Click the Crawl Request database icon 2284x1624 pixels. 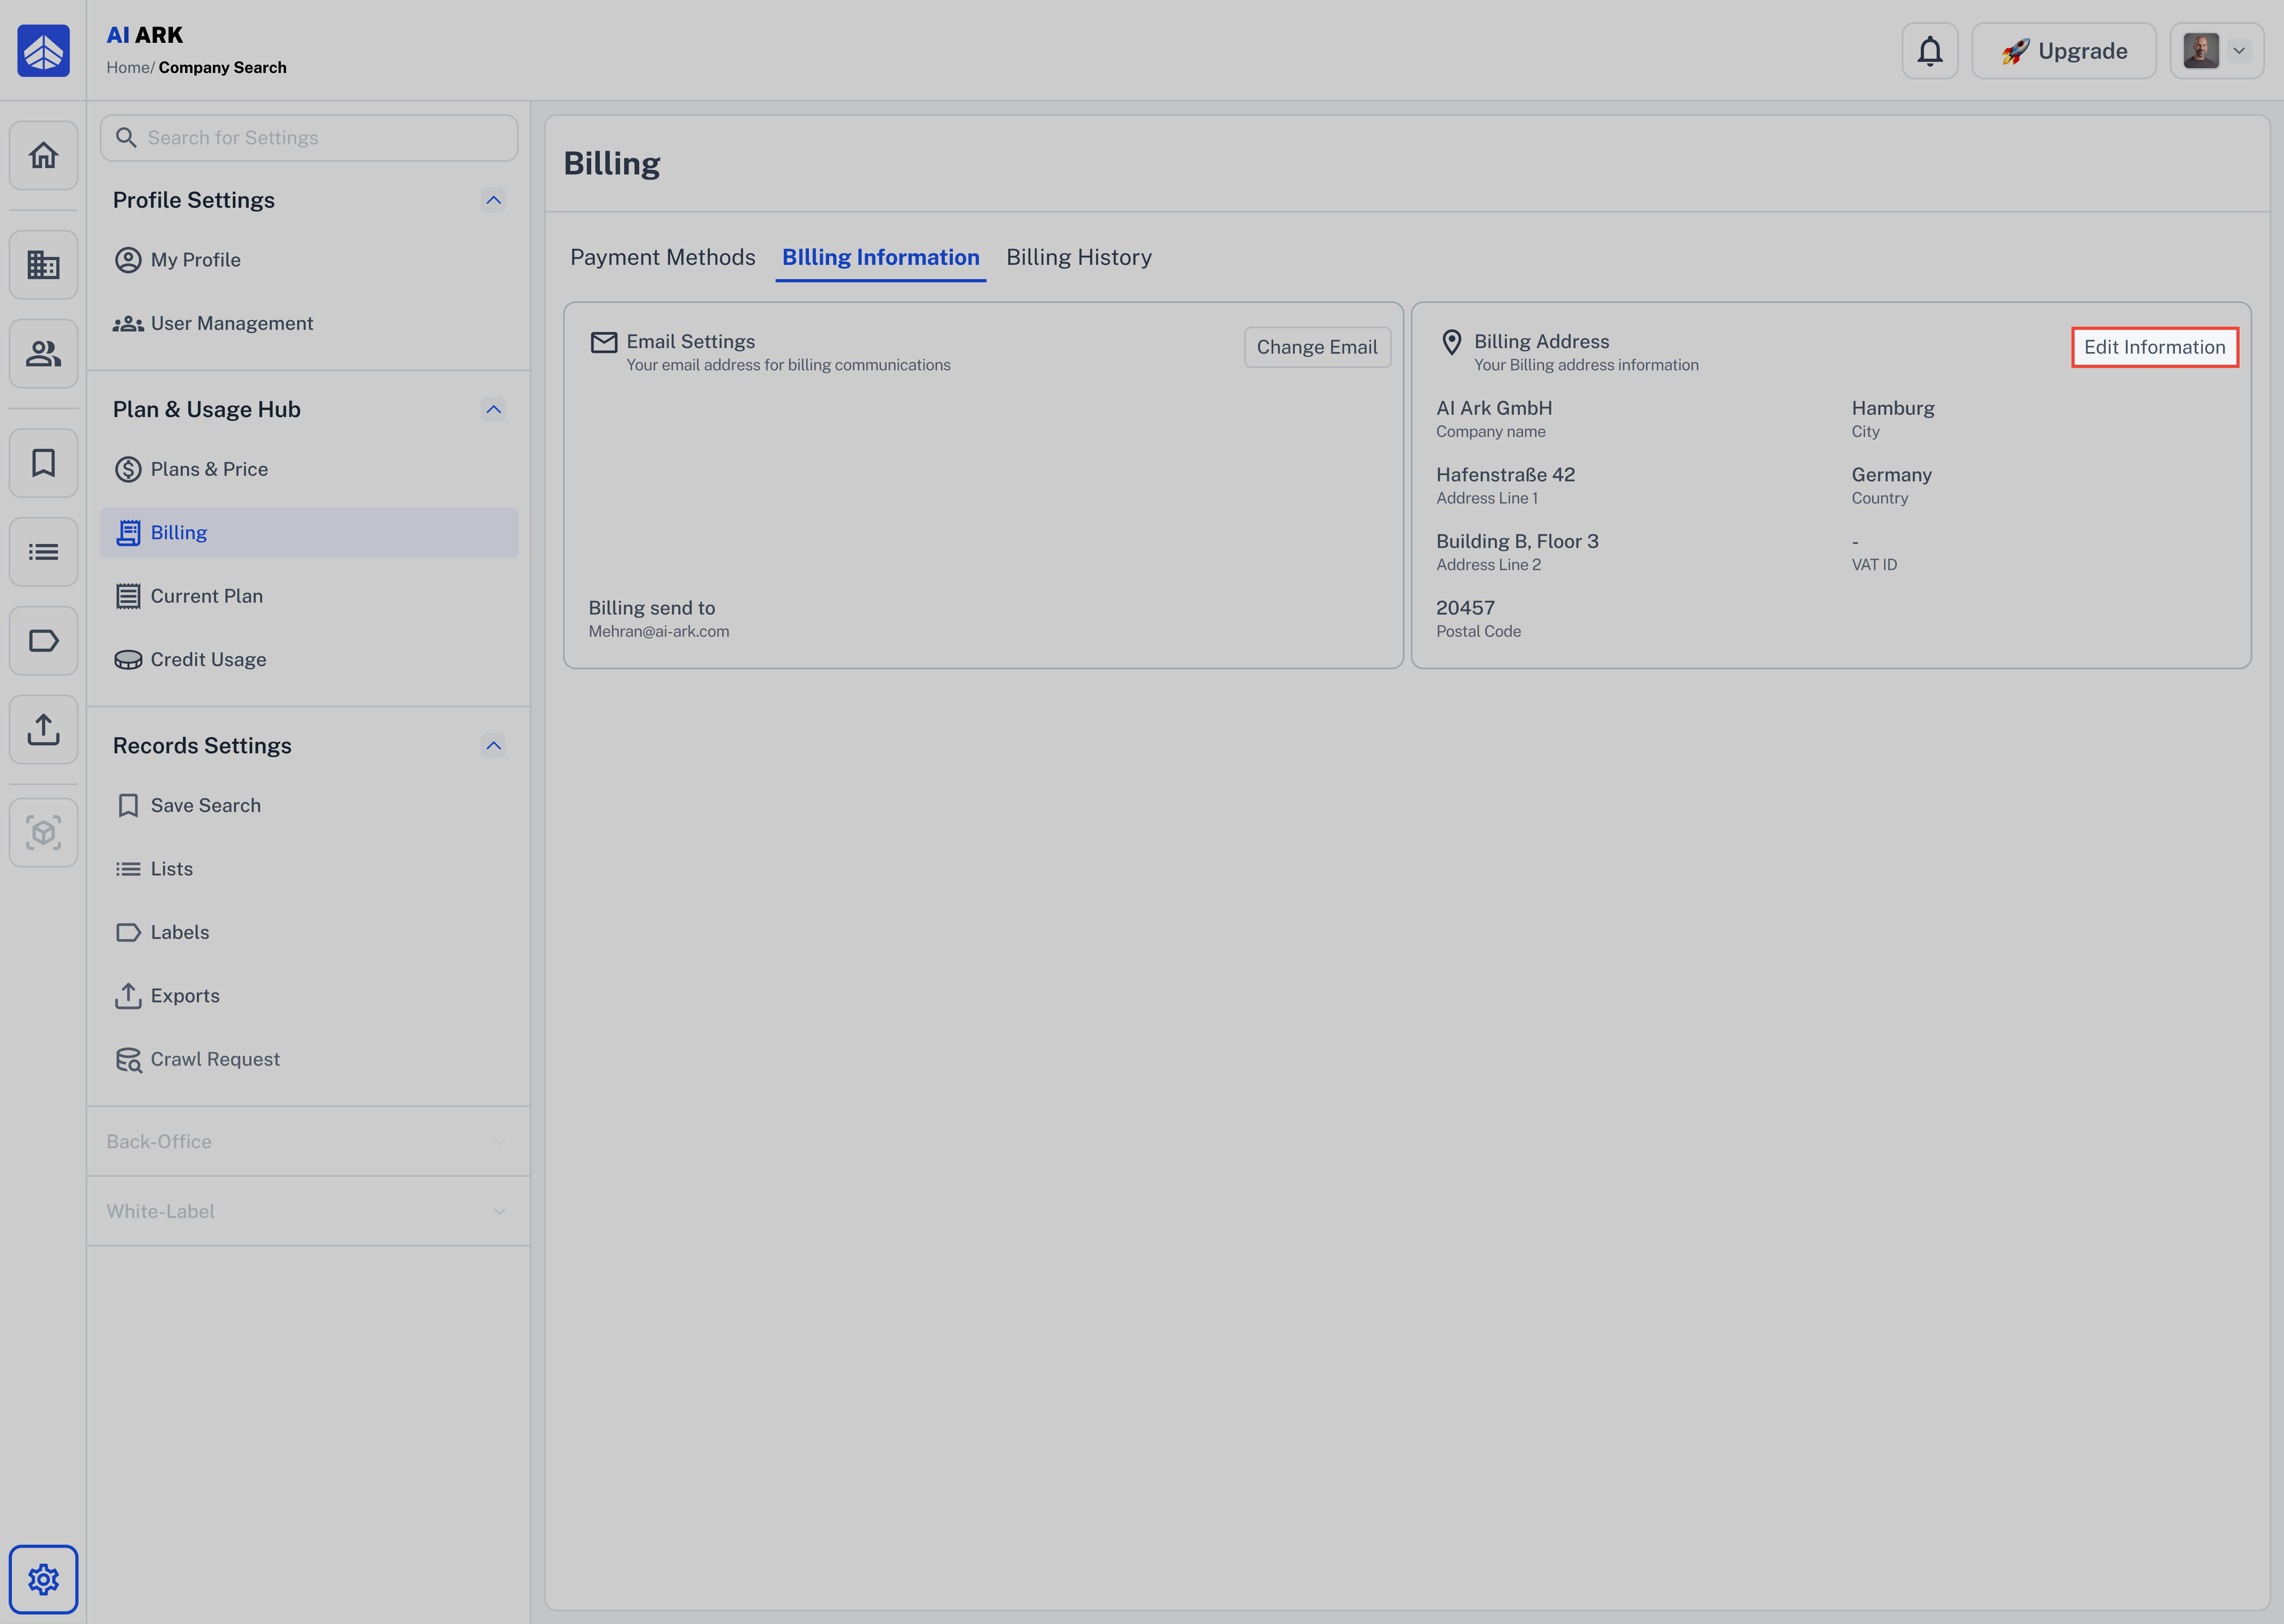coord(128,1060)
